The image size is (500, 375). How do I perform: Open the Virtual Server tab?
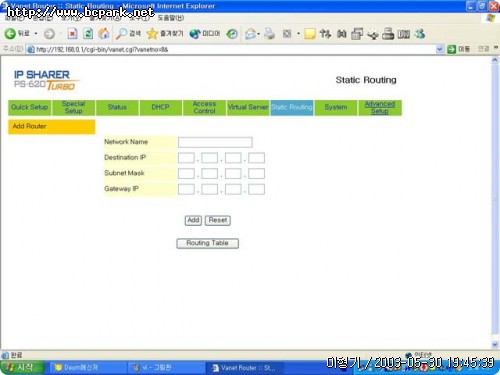pos(248,107)
